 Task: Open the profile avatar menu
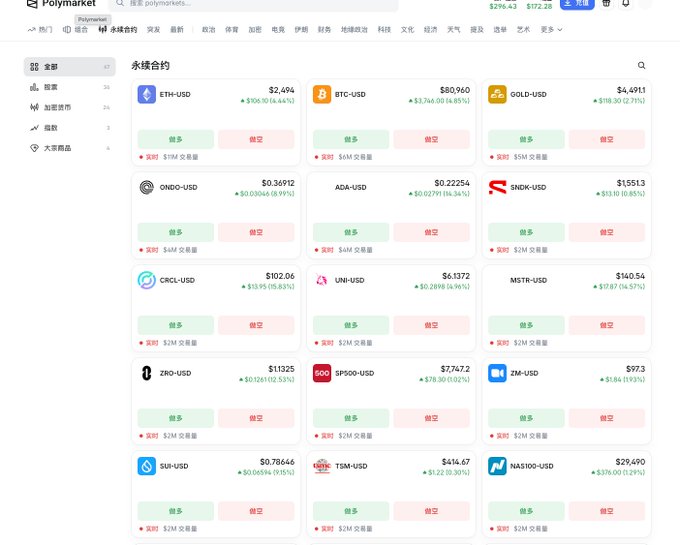pyautogui.click(x=645, y=3)
